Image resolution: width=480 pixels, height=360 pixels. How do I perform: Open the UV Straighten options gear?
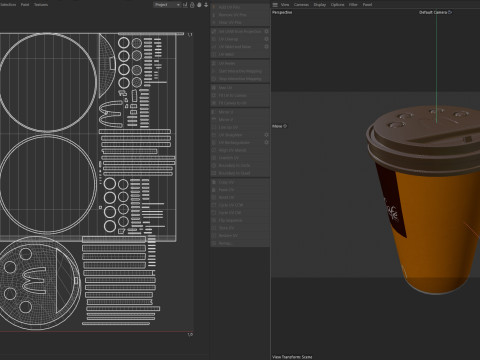[x=266, y=135]
